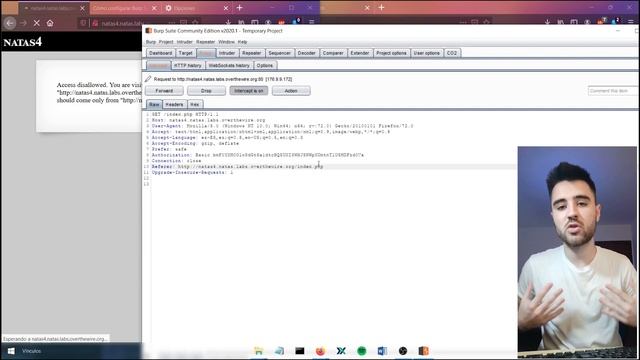Screen dimensions: 640x360
Task: Close the Opciones browser tab
Action: [226, 8]
